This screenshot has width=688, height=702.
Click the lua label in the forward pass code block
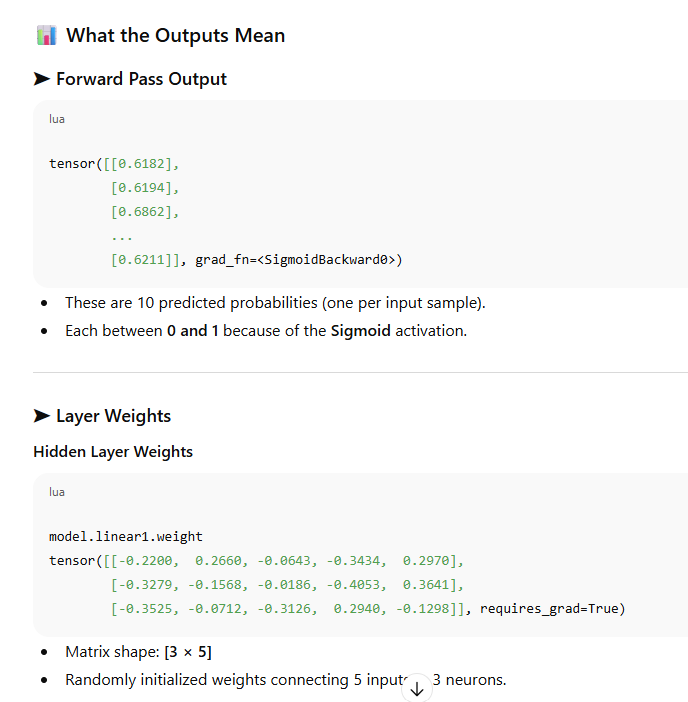(x=57, y=119)
